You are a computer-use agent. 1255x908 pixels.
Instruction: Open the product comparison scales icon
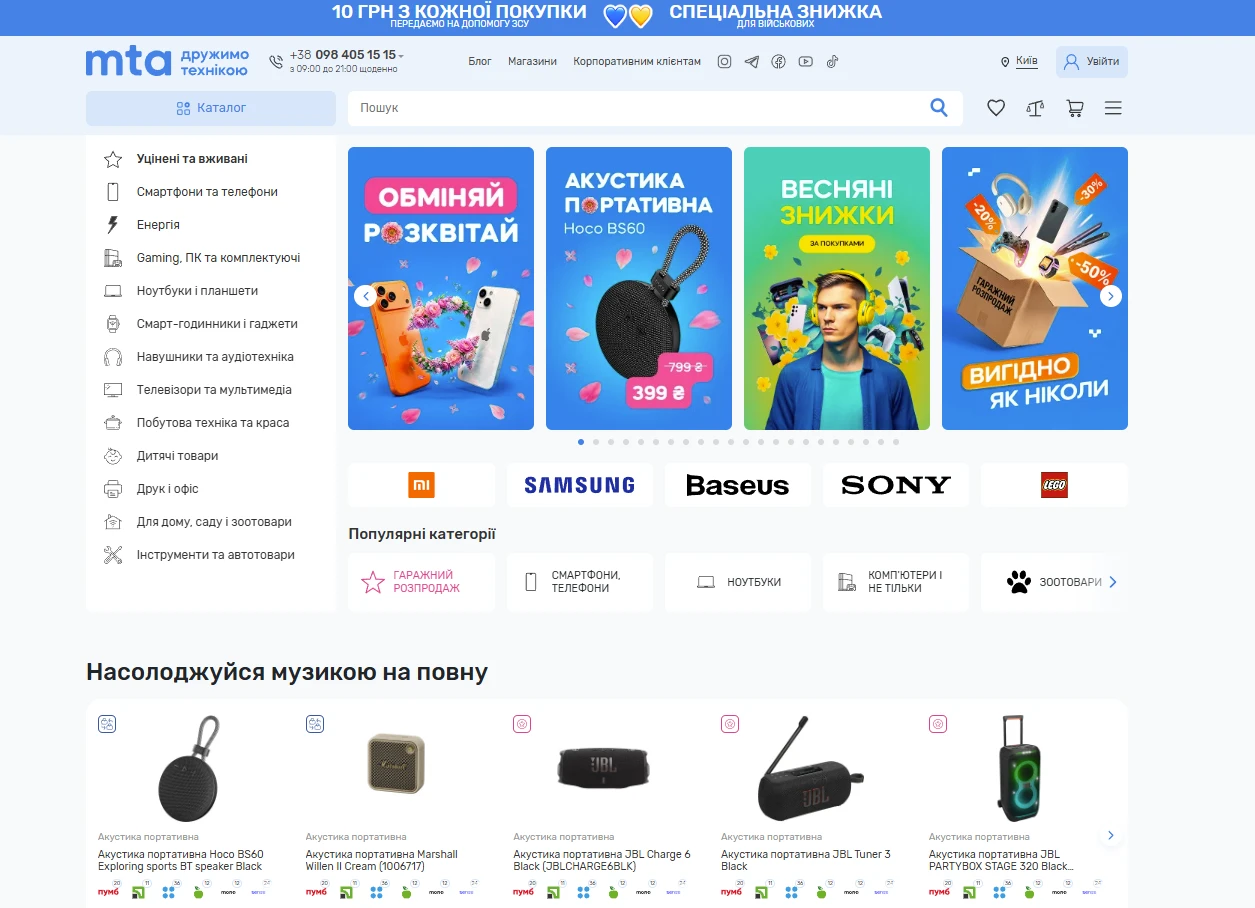1035,108
